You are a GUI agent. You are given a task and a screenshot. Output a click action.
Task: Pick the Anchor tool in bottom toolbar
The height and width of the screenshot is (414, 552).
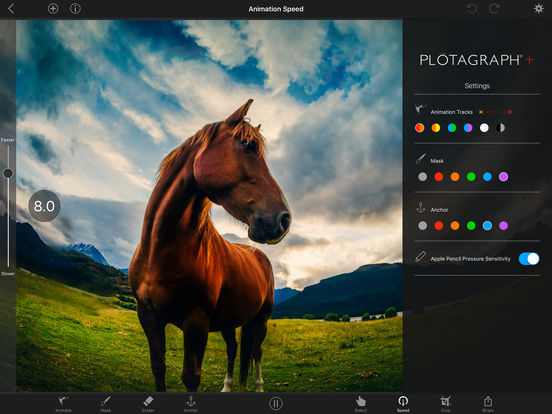tap(190, 403)
